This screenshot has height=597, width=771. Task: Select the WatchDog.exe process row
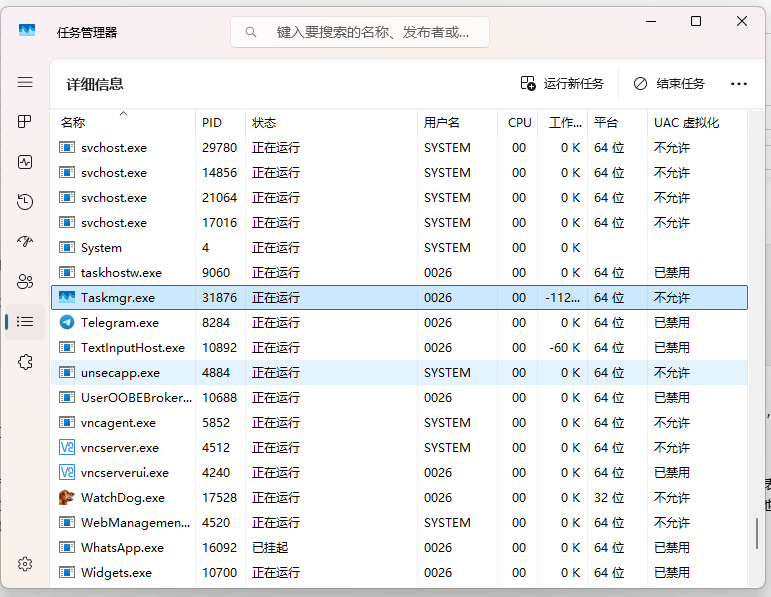click(x=122, y=498)
